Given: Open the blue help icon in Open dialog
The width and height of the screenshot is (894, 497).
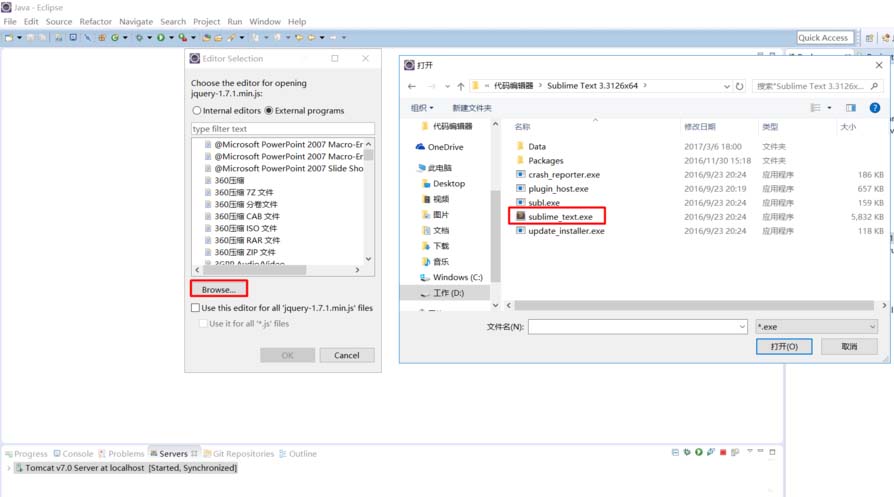Looking at the screenshot, I should click(x=875, y=108).
